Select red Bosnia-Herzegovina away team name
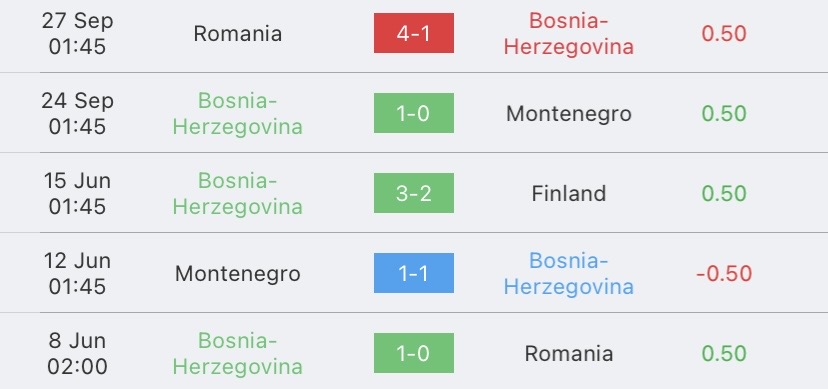Viewport: 828px width, 389px height. 568,33
